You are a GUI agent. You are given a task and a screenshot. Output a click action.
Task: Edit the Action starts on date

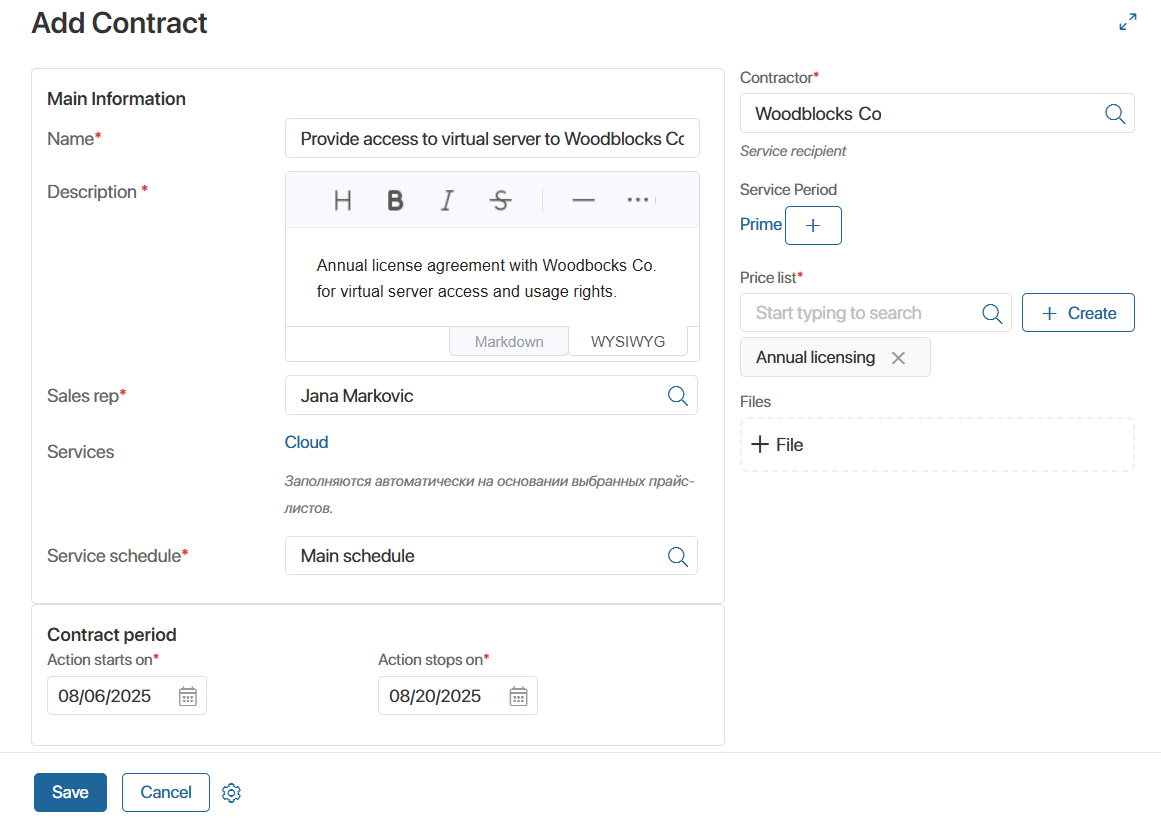click(127, 696)
